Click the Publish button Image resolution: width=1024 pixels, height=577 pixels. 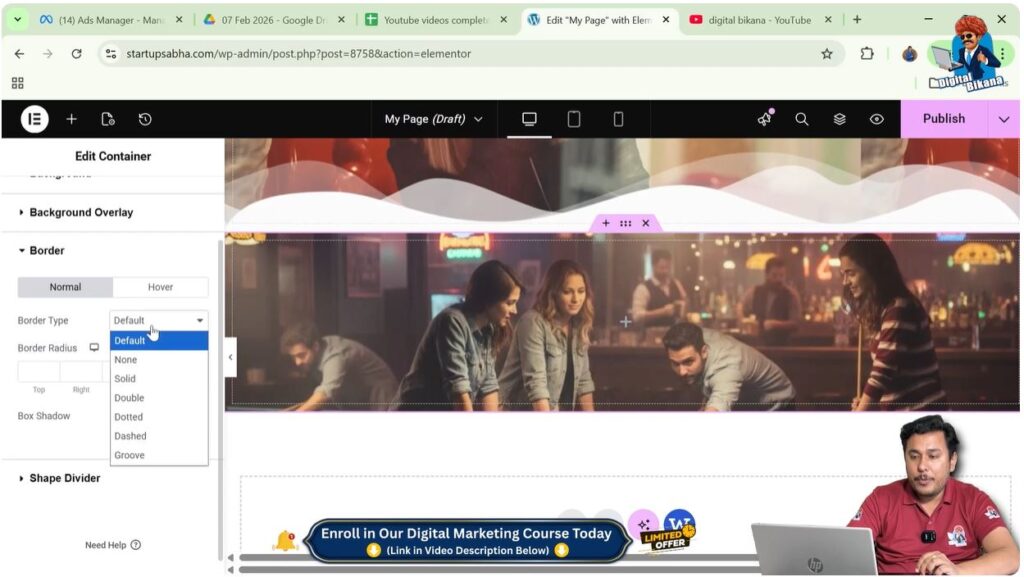[943, 119]
